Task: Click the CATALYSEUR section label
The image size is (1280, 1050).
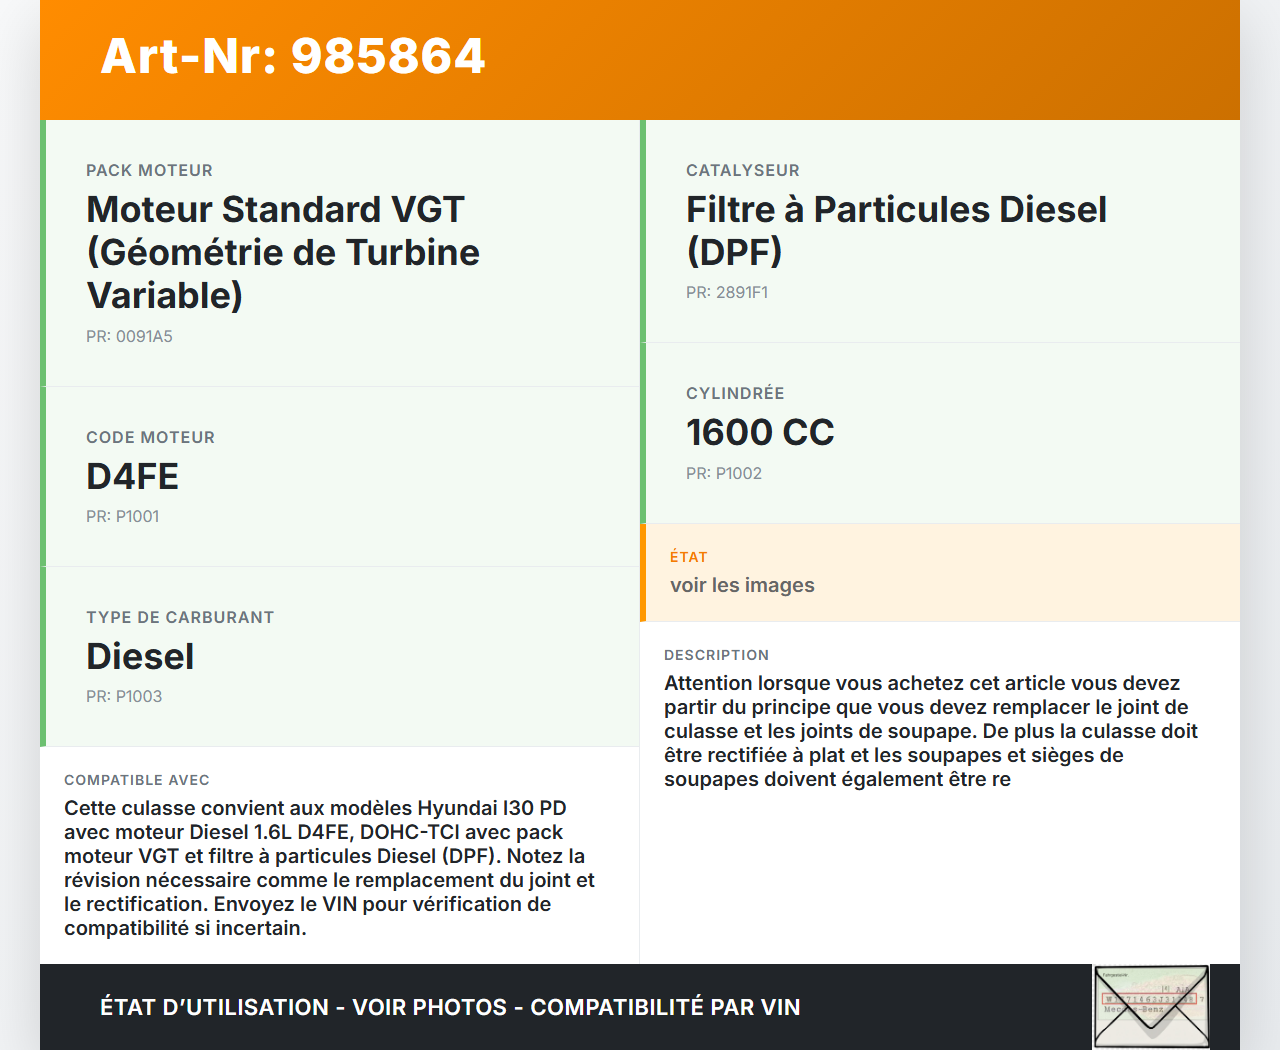Action: (743, 171)
